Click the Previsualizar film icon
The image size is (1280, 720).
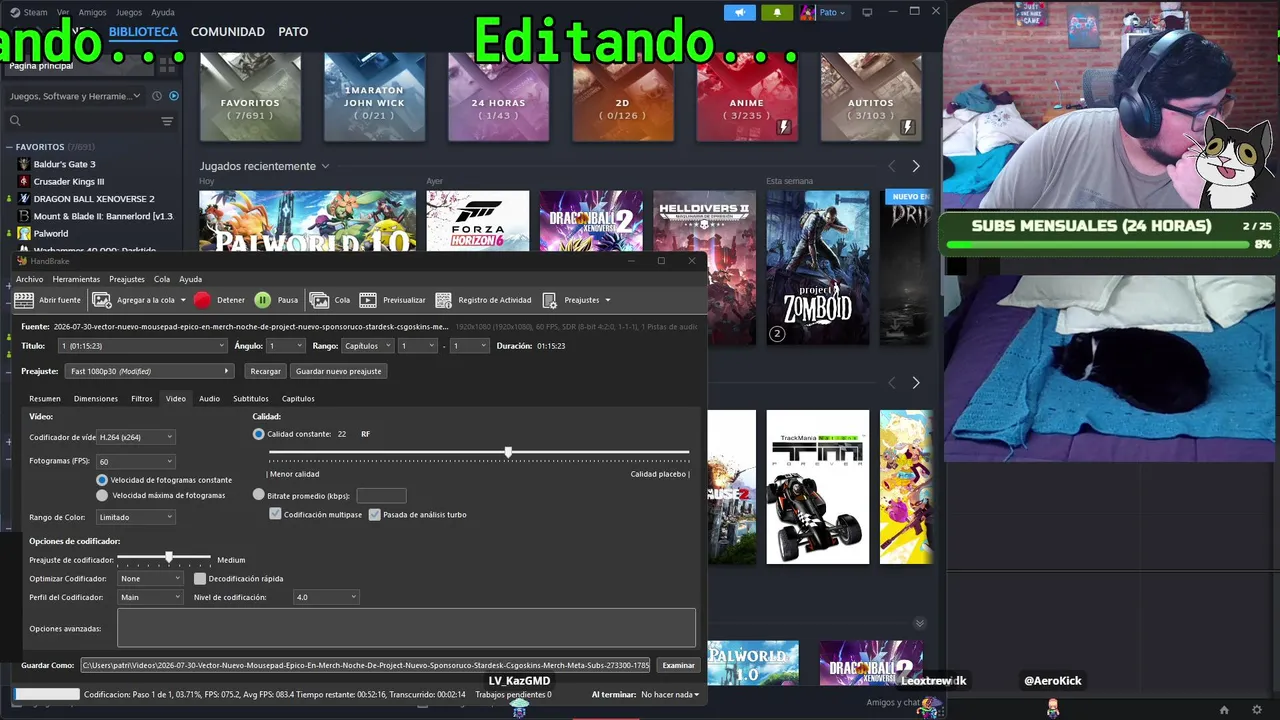click(x=368, y=300)
